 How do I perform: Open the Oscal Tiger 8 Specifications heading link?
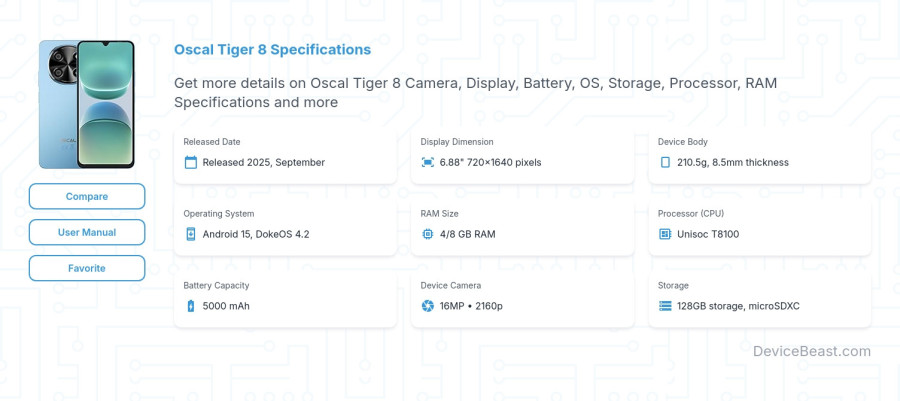pyautogui.click(x=272, y=49)
